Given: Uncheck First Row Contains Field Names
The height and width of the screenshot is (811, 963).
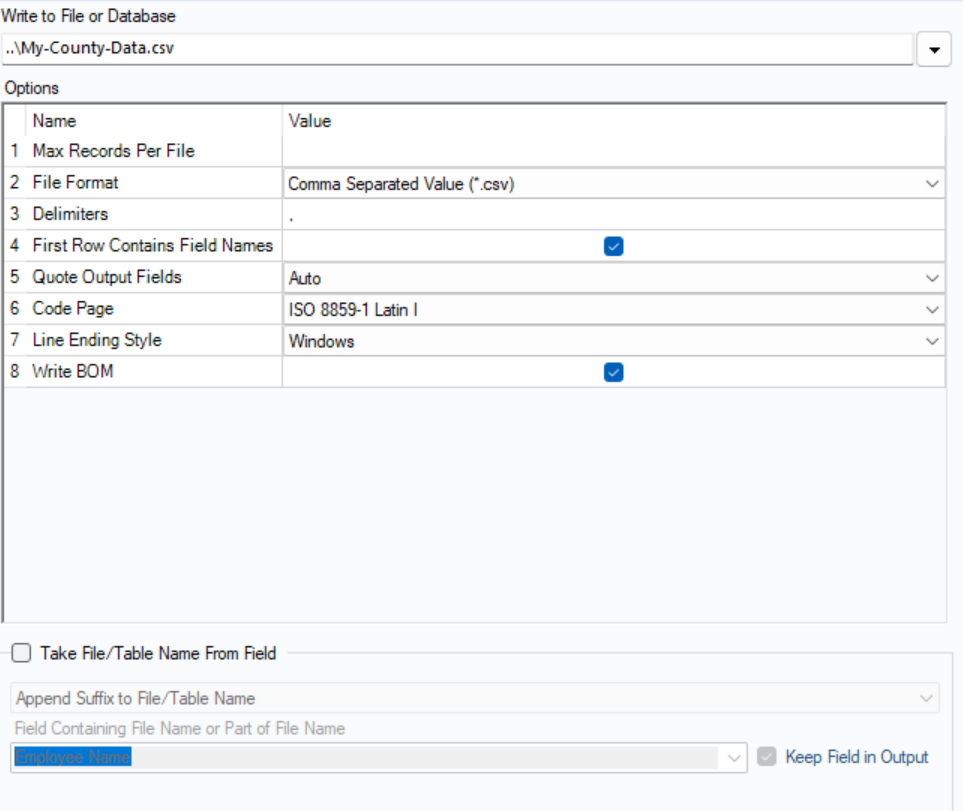Looking at the screenshot, I should pyautogui.click(x=613, y=246).
